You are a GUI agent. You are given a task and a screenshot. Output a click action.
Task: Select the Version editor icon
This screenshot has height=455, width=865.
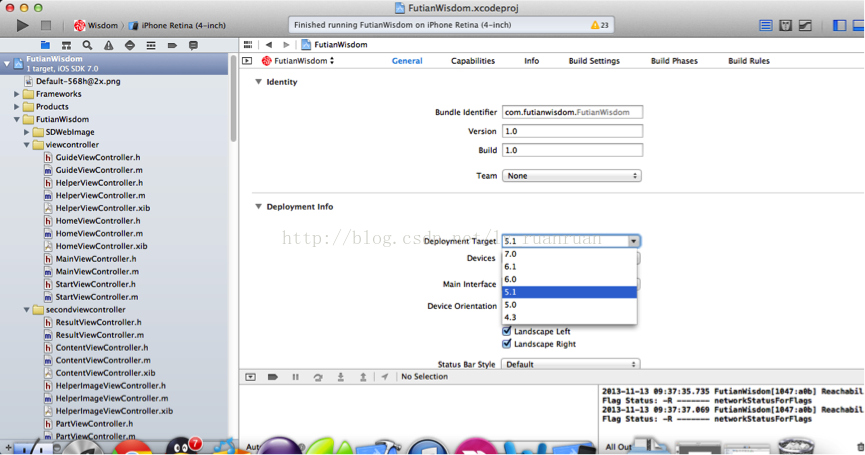(805, 25)
